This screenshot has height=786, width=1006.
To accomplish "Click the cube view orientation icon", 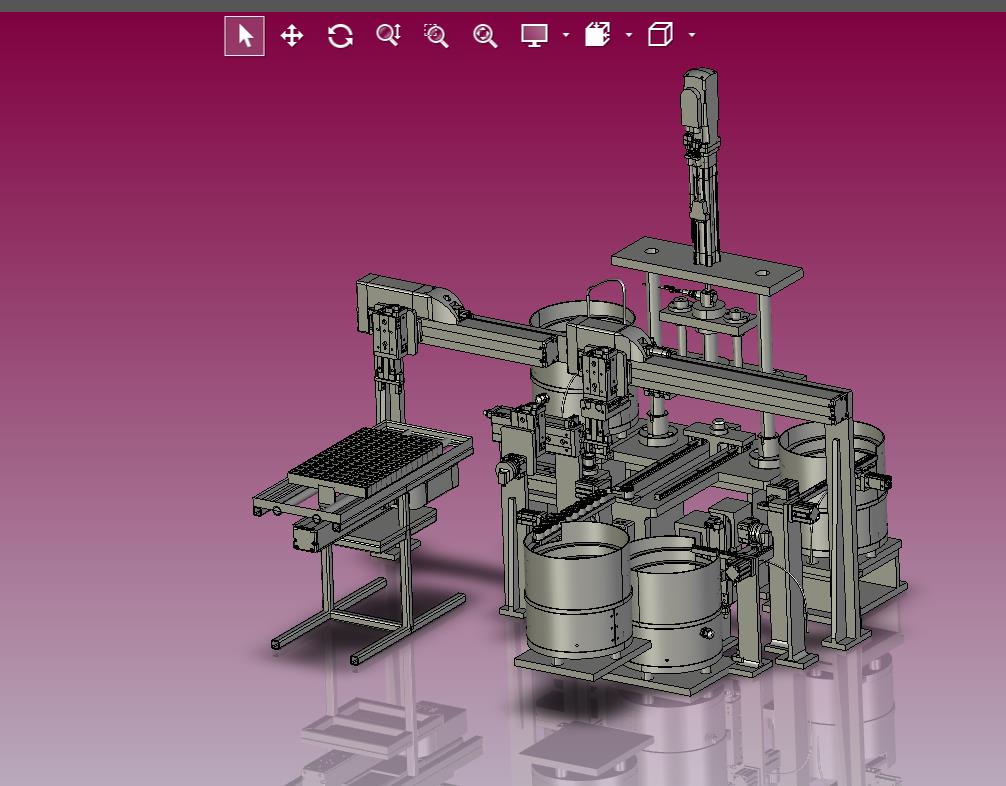I will coord(660,36).
